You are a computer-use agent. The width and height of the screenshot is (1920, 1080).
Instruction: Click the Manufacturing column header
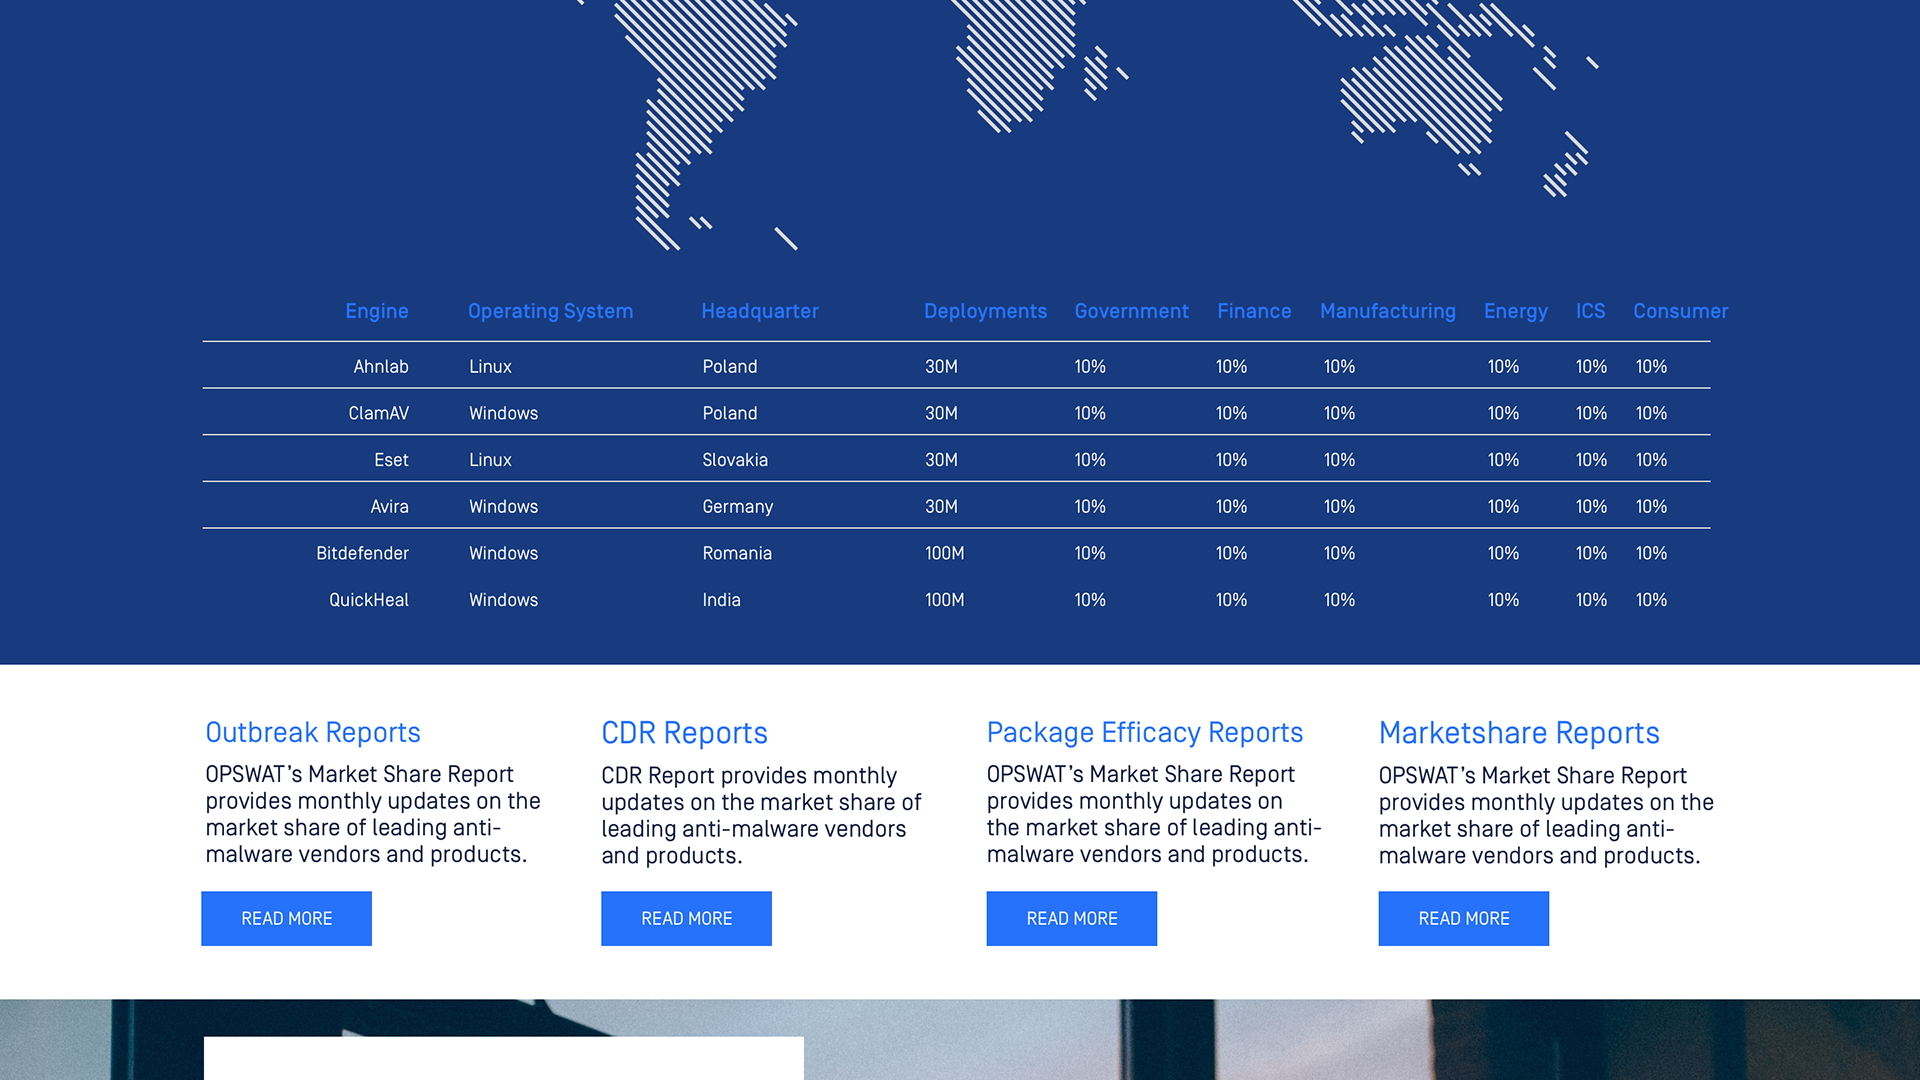click(1387, 311)
